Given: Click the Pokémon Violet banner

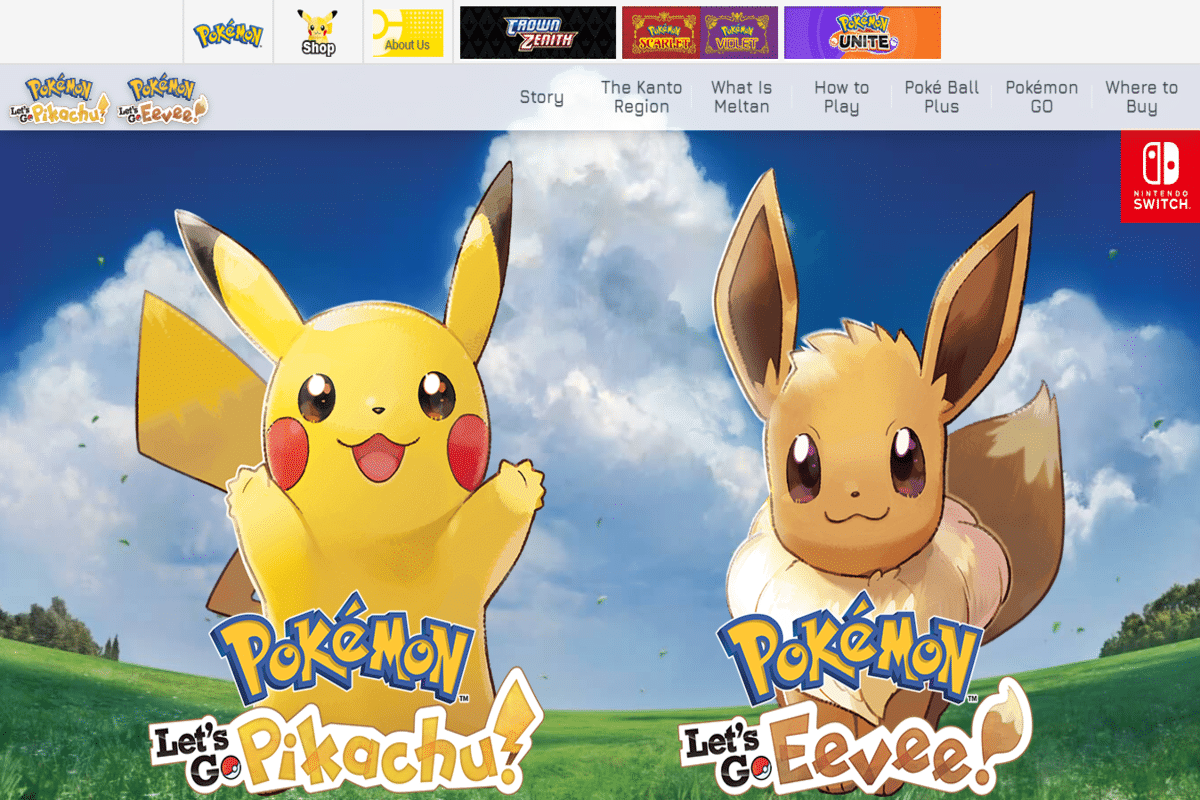Looking at the screenshot, I should point(738,31).
